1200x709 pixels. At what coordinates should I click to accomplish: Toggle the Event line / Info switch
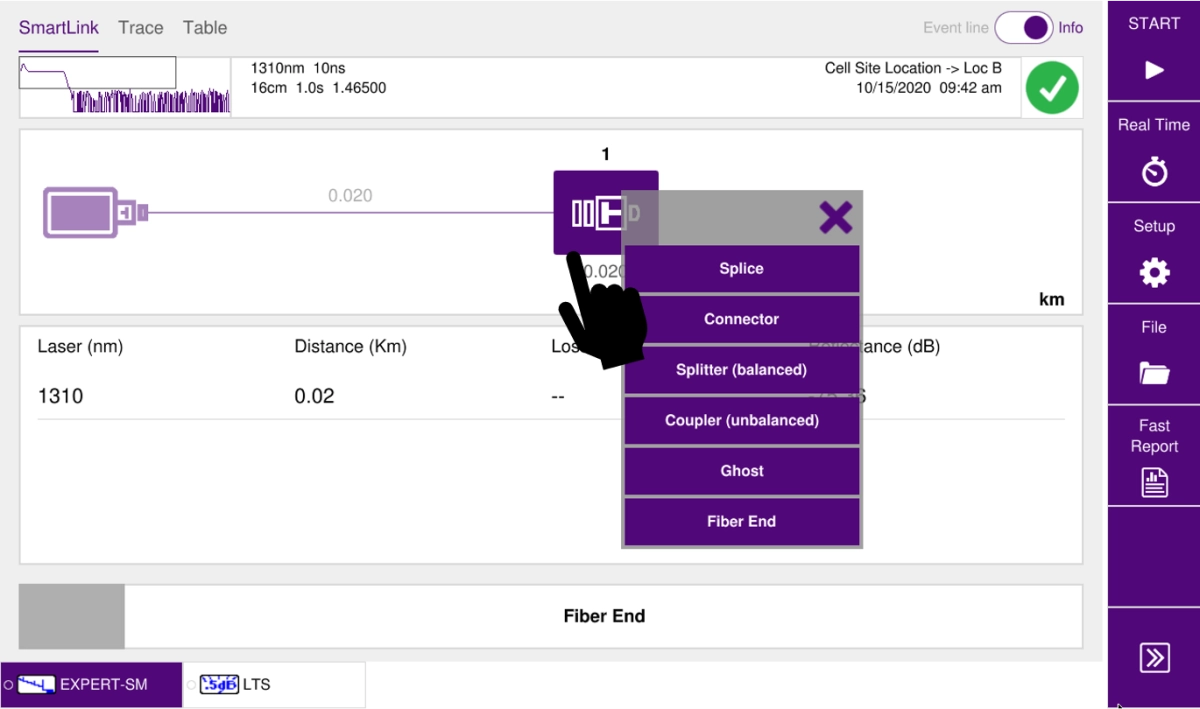[x=1023, y=28]
